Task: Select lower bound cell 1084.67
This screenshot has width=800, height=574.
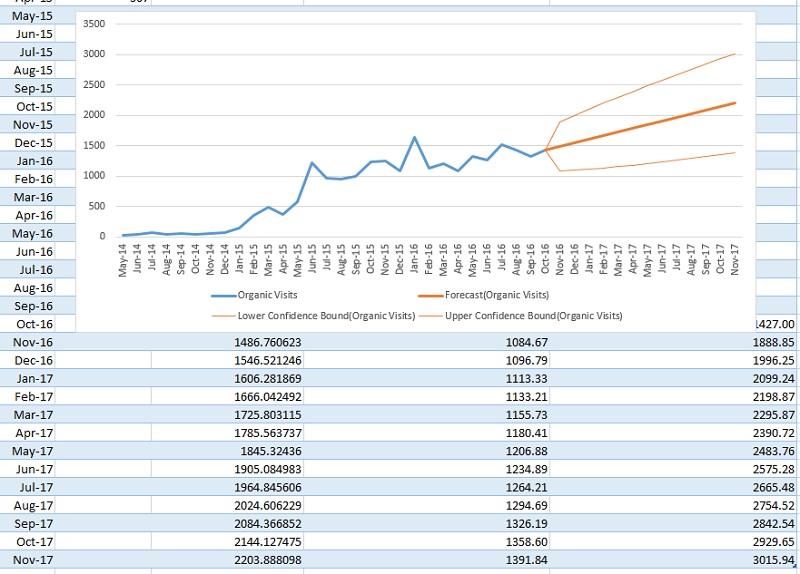Action: tap(427, 342)
